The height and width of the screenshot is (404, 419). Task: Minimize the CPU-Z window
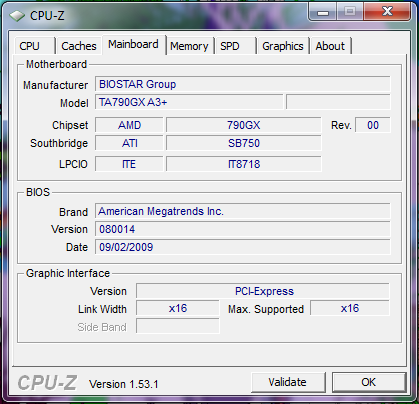point(323,12)
